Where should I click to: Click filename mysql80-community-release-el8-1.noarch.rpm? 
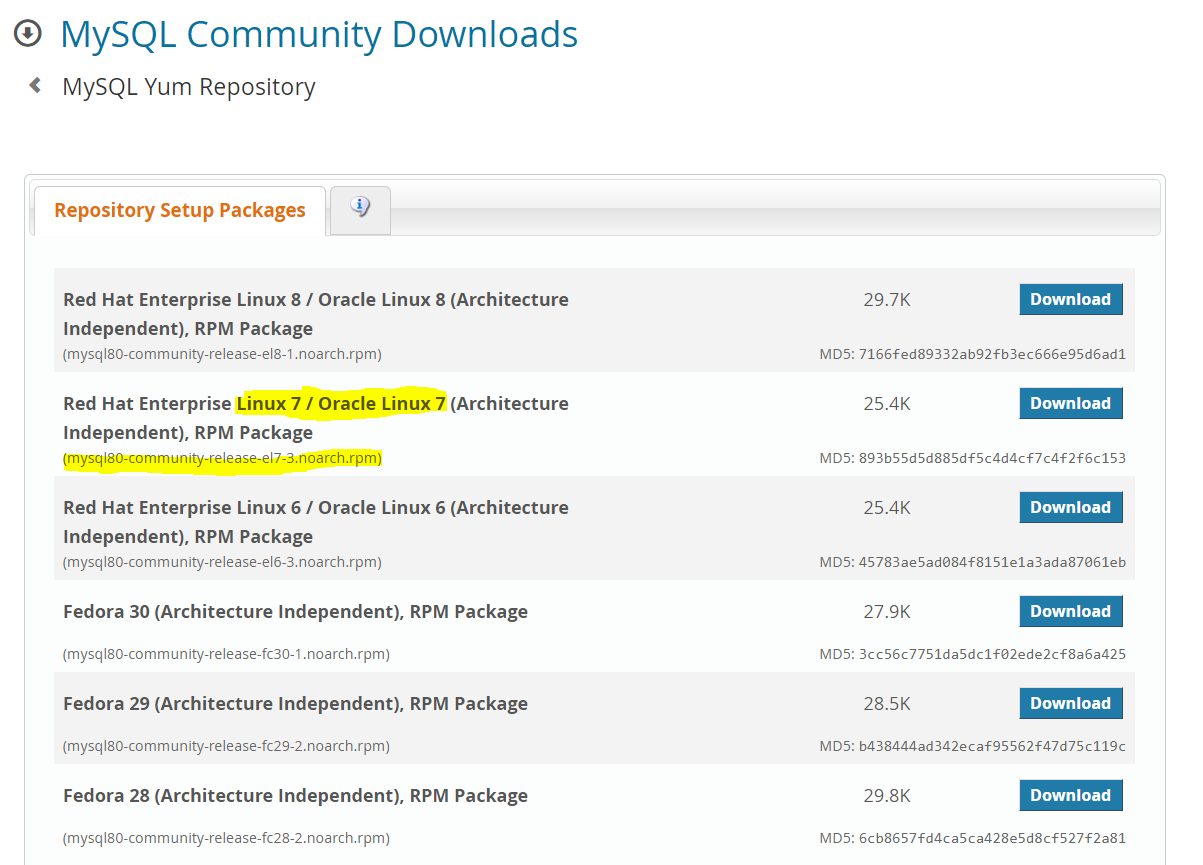pyautogui.click(x=222, y=354)
